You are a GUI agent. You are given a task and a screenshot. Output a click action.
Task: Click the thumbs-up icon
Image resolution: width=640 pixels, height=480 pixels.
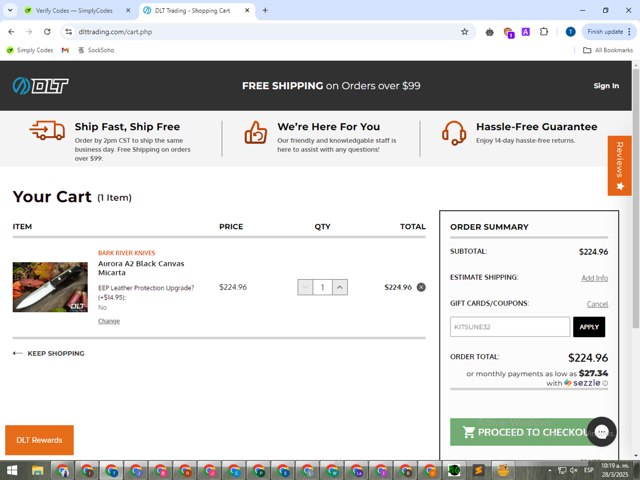(256, 132)
